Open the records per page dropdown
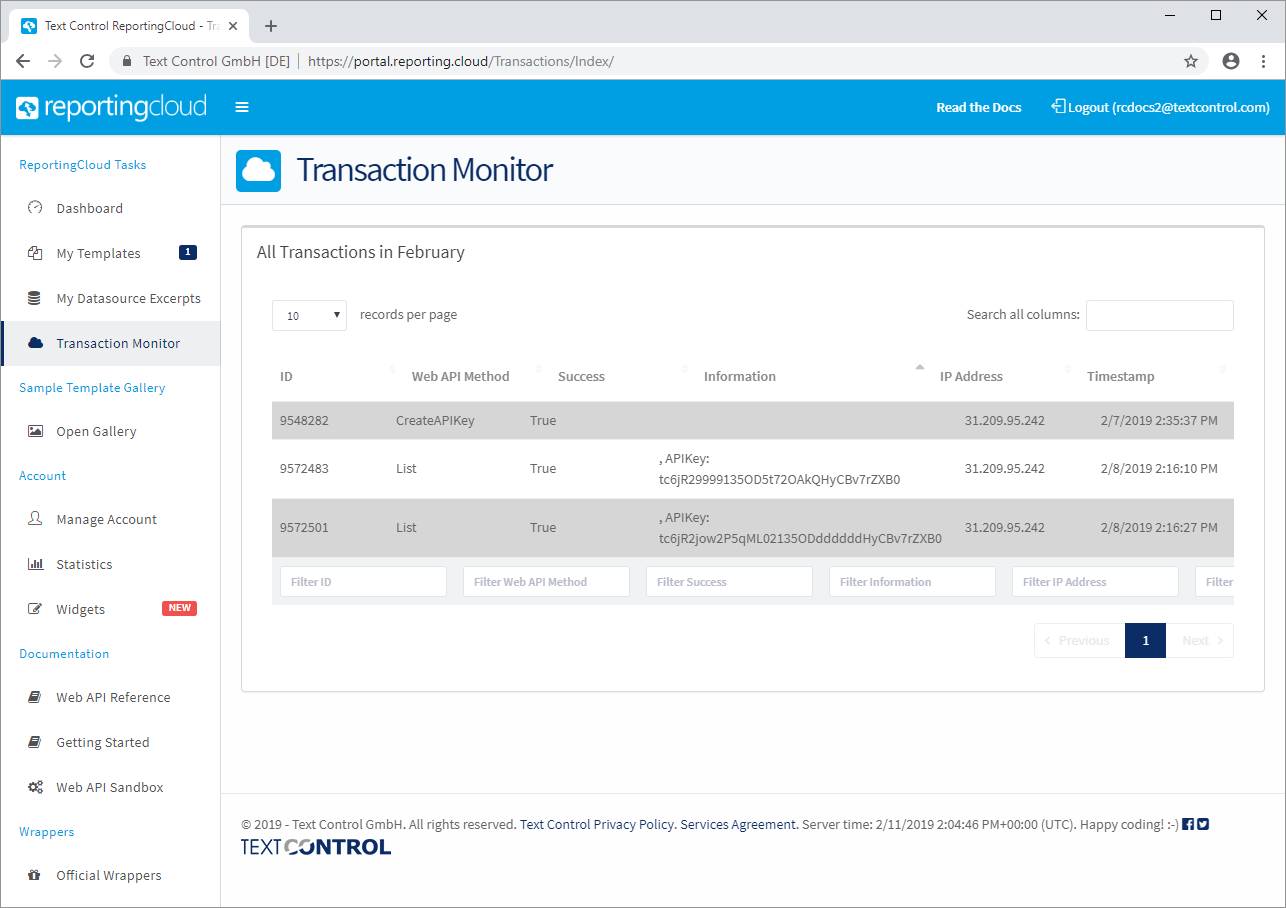Viewport: 1286px width, 908px height. 309,315
